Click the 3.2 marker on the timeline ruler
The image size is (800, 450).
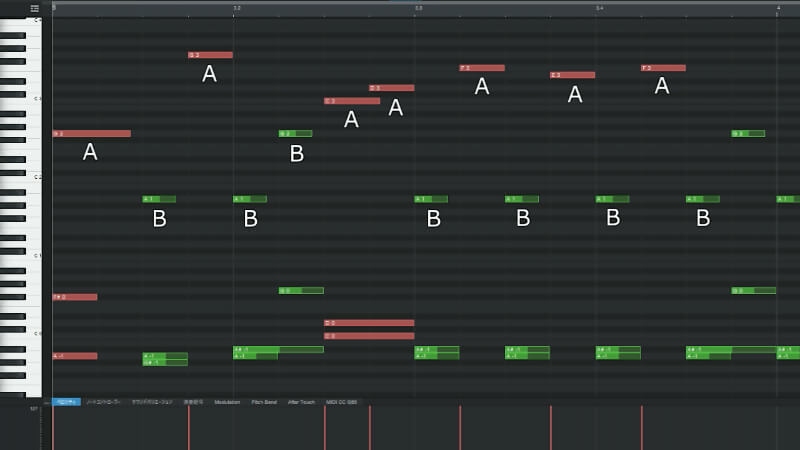click(237, 8)
